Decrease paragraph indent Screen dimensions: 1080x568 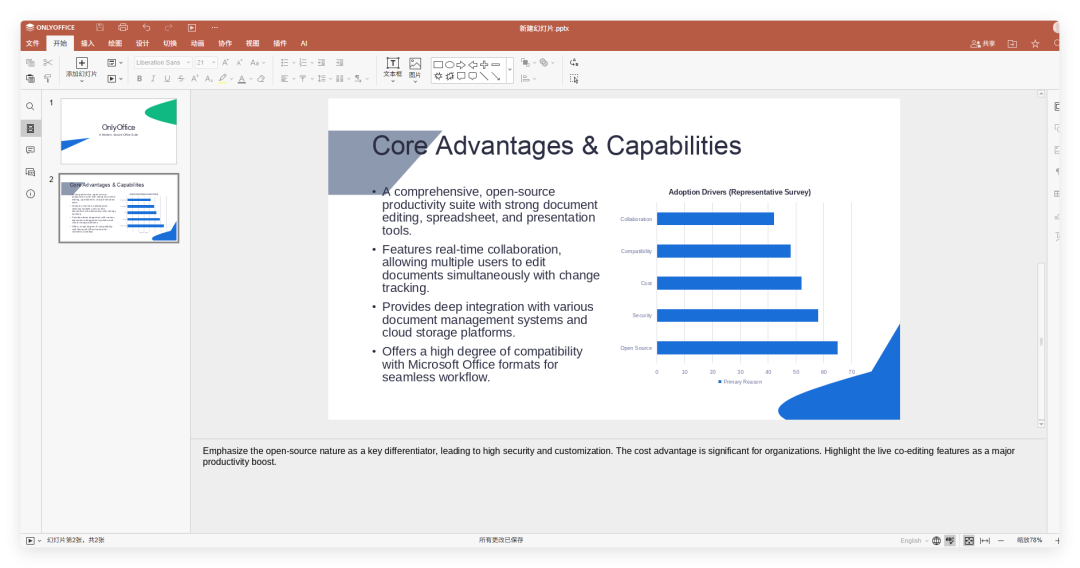322,63
